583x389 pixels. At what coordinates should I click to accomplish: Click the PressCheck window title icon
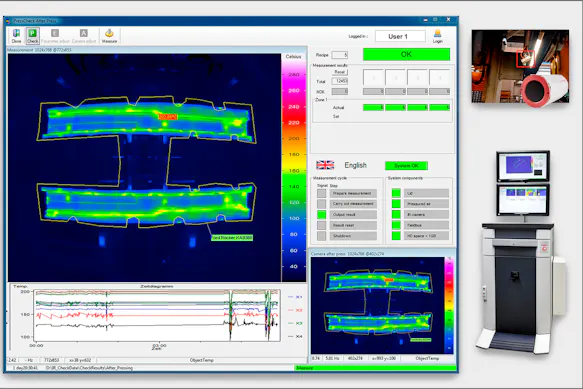[8, 21]
